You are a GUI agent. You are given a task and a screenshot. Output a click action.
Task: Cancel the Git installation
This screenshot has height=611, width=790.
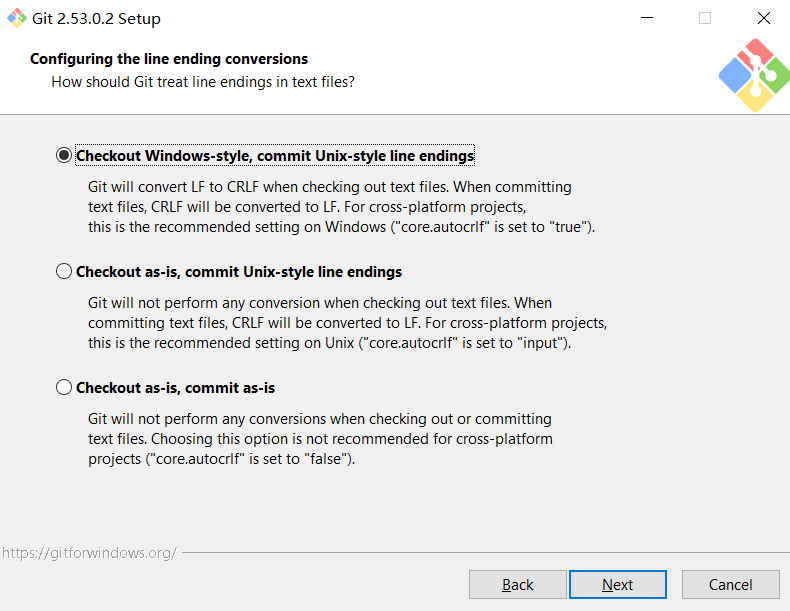[x=730, y=584]
